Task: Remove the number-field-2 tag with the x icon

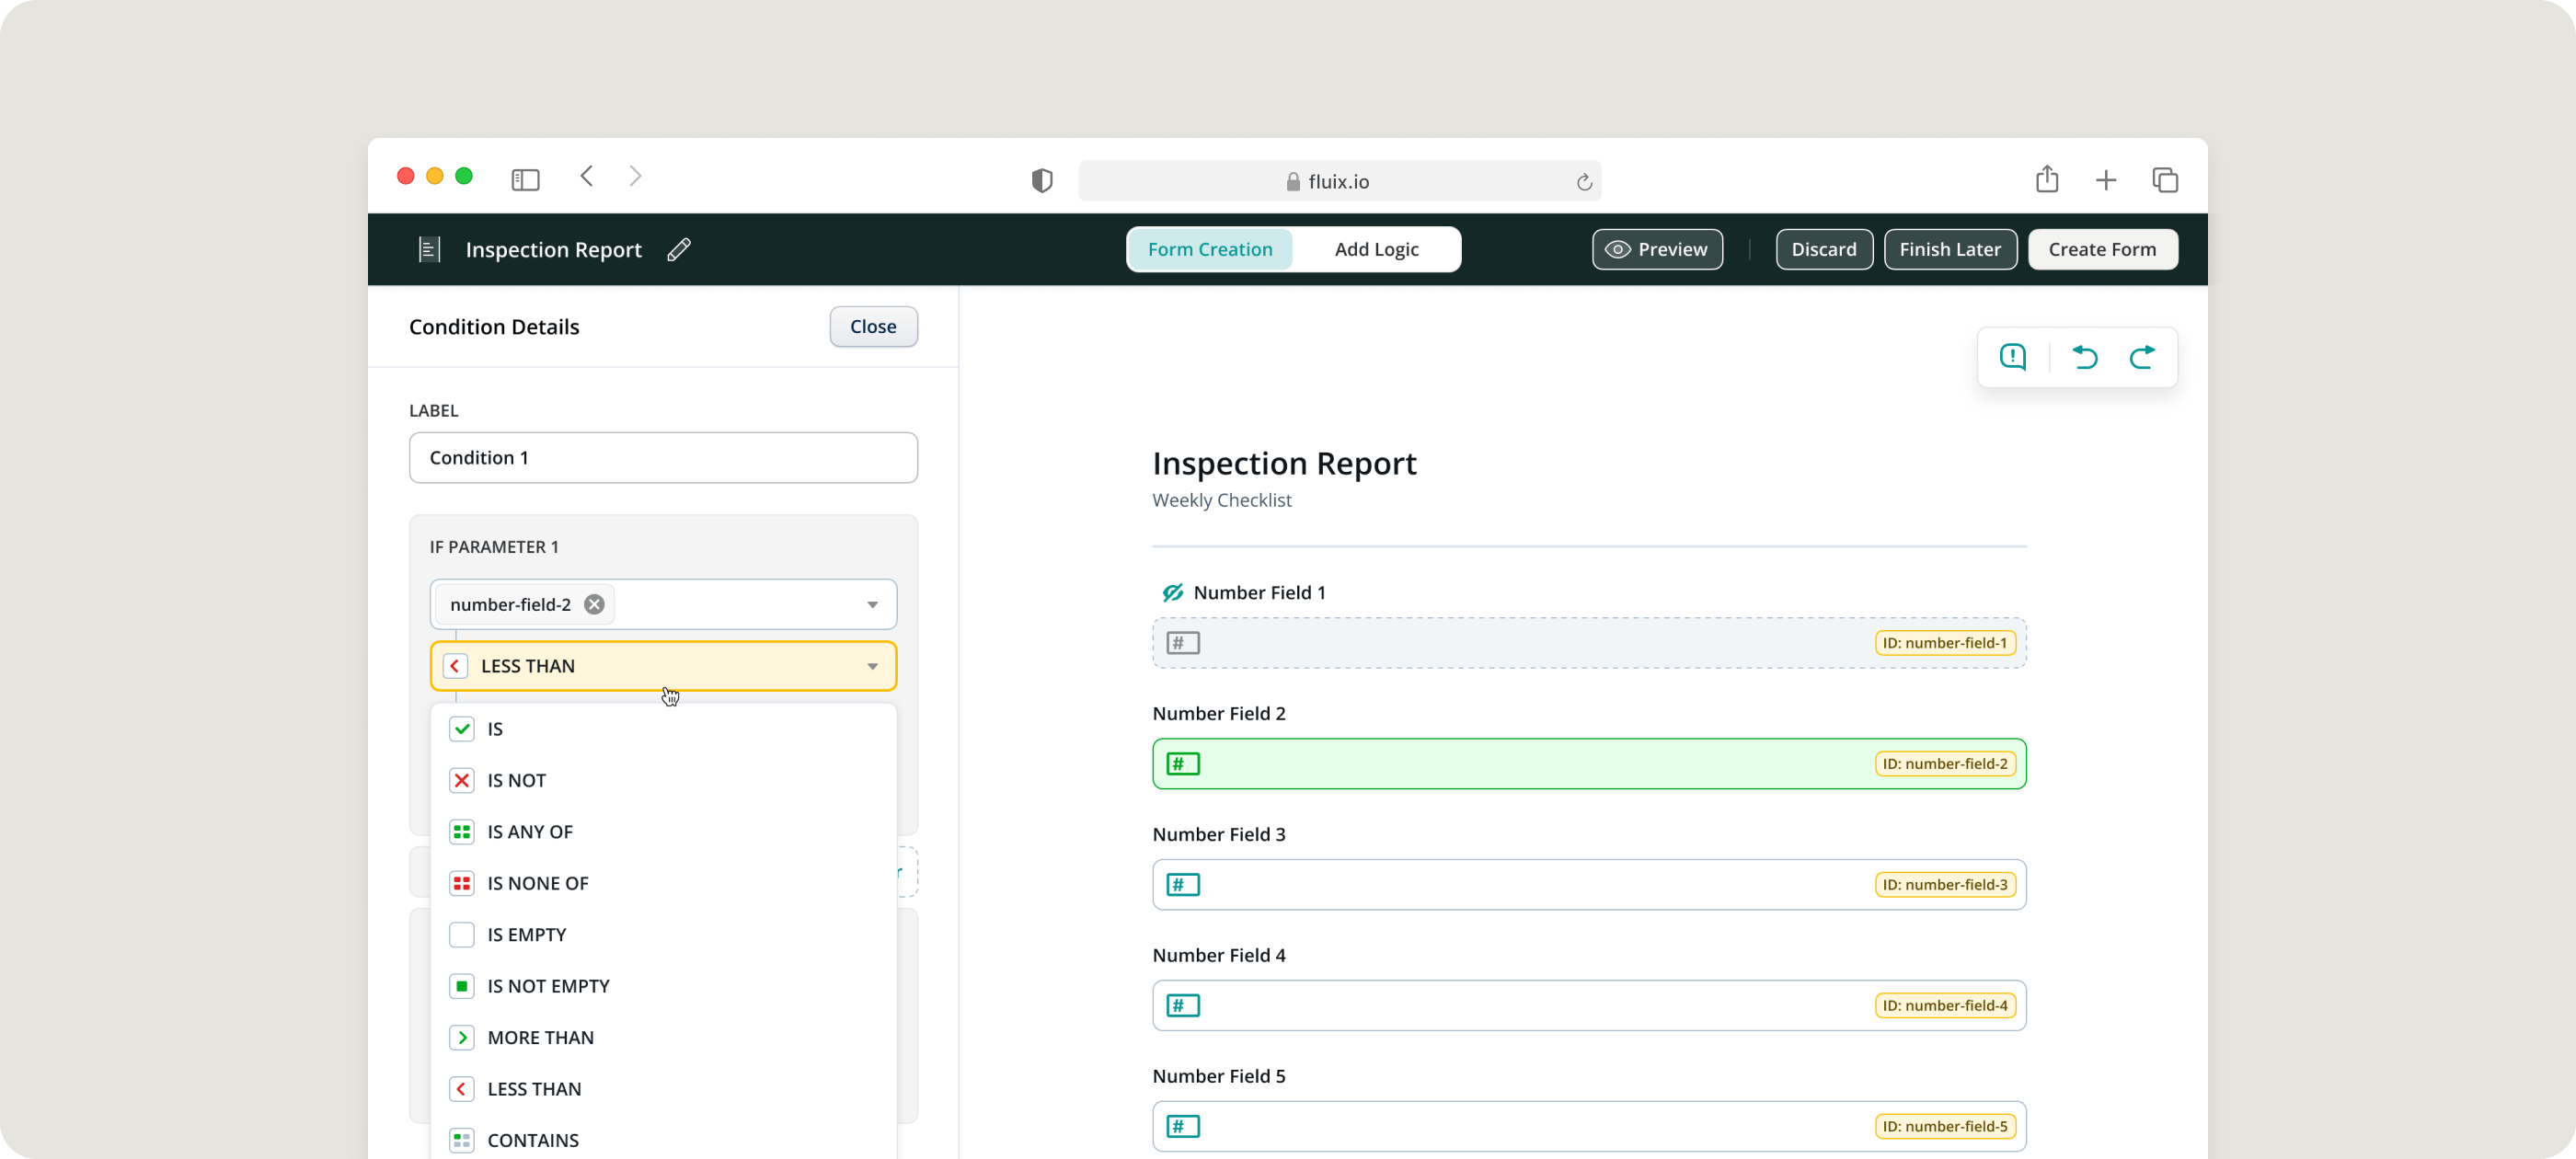Action: [594, 604]
